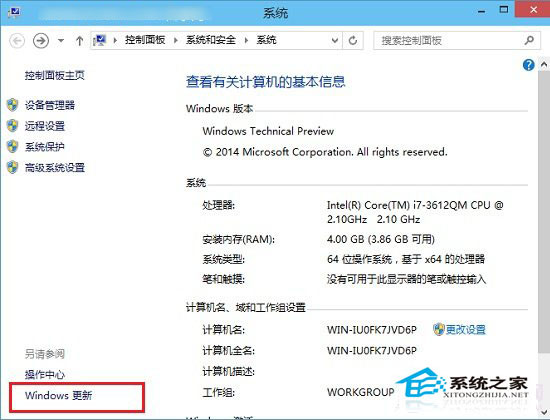Open help with the question mark icon
The height and width of the screenshot is (420, 550).
point(529,65)
